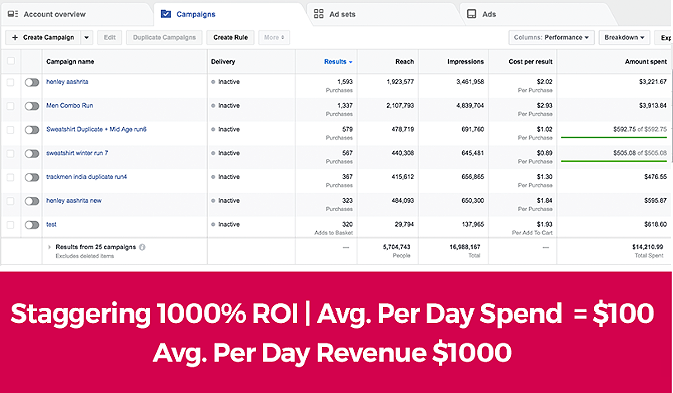Click the Campaigns folder icon
This screenshot has height=393, width=673.
tap(166, 14)
